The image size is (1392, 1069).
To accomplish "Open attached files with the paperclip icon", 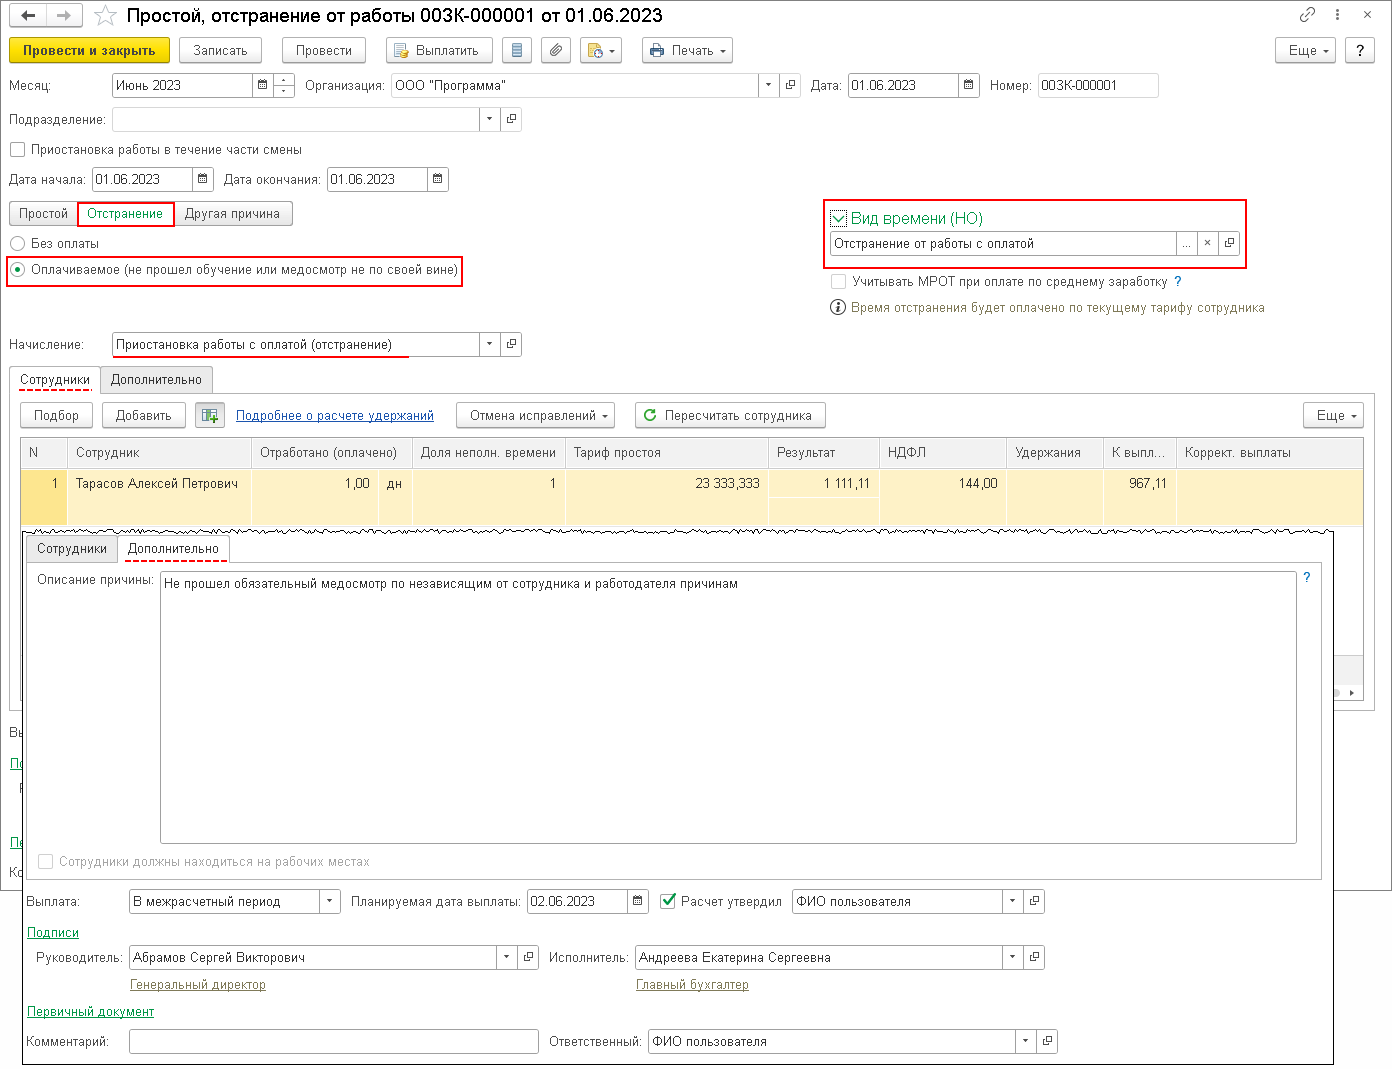I will [x=556, y=50].
